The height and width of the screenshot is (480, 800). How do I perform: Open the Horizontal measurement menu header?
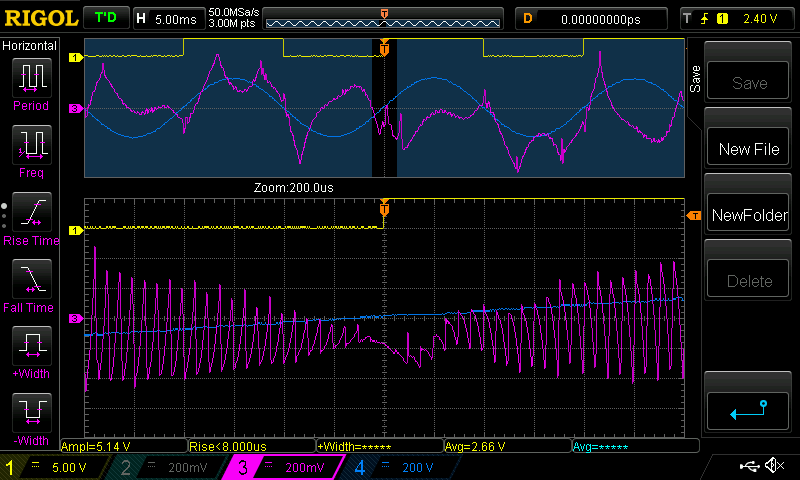30,47
